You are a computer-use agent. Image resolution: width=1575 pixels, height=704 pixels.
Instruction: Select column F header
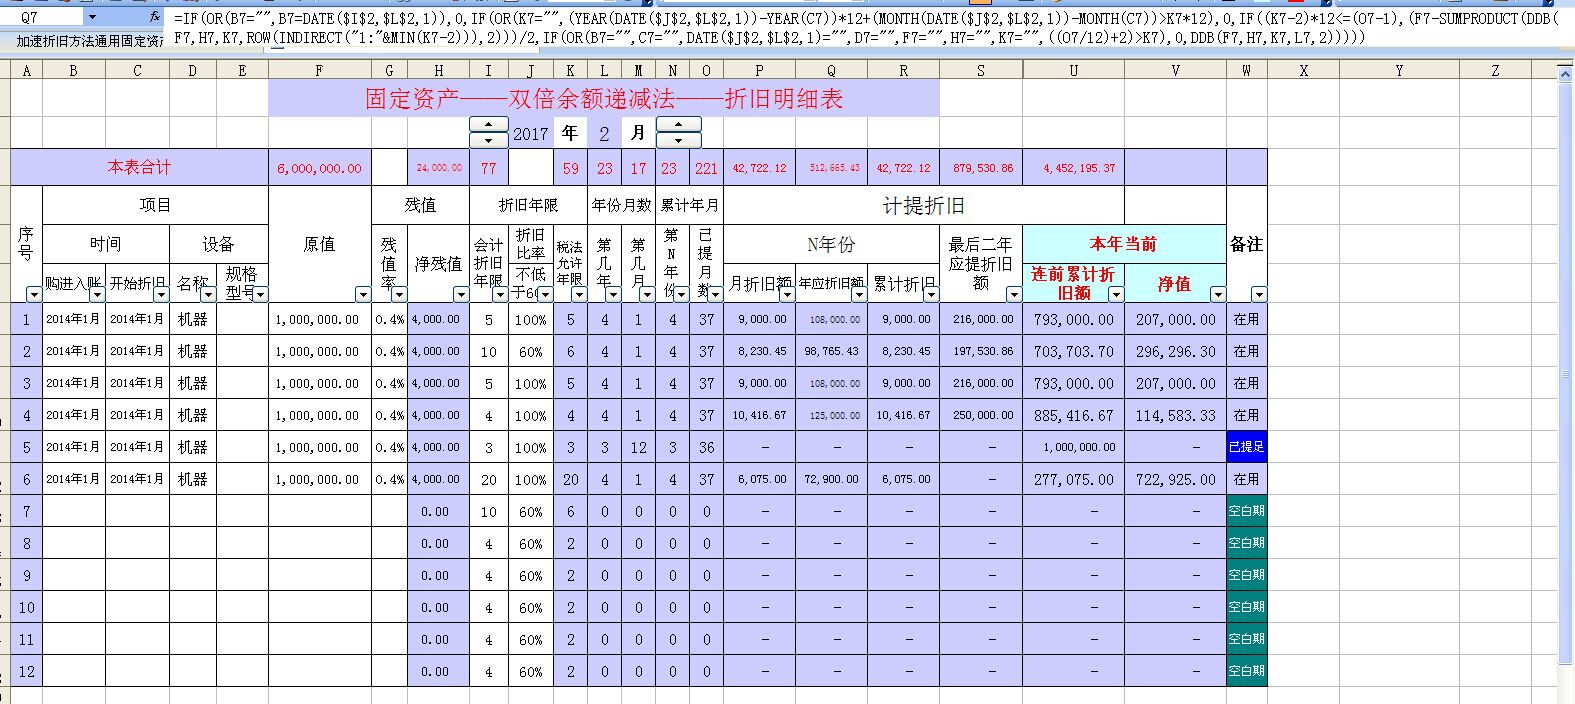point(319,70)
